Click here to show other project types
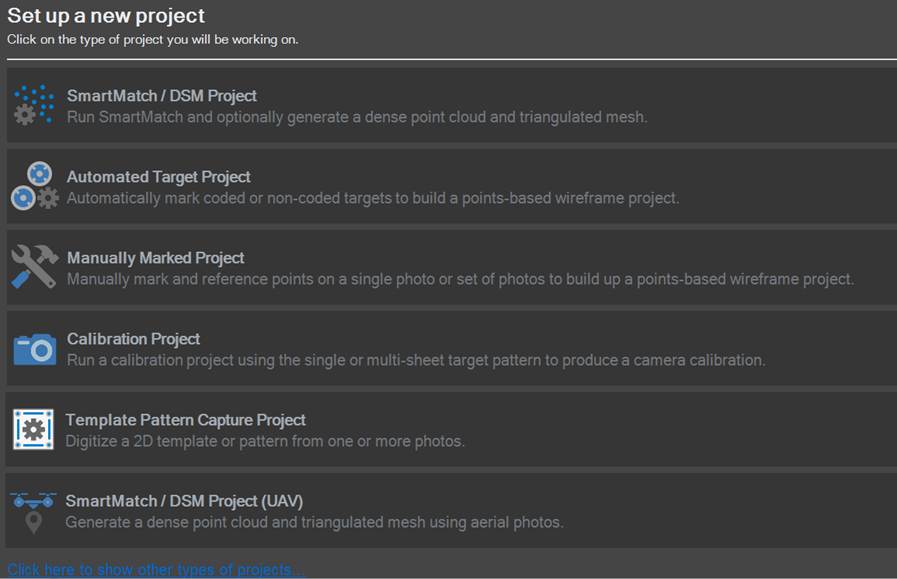897x579 pixels. [156, 570]
